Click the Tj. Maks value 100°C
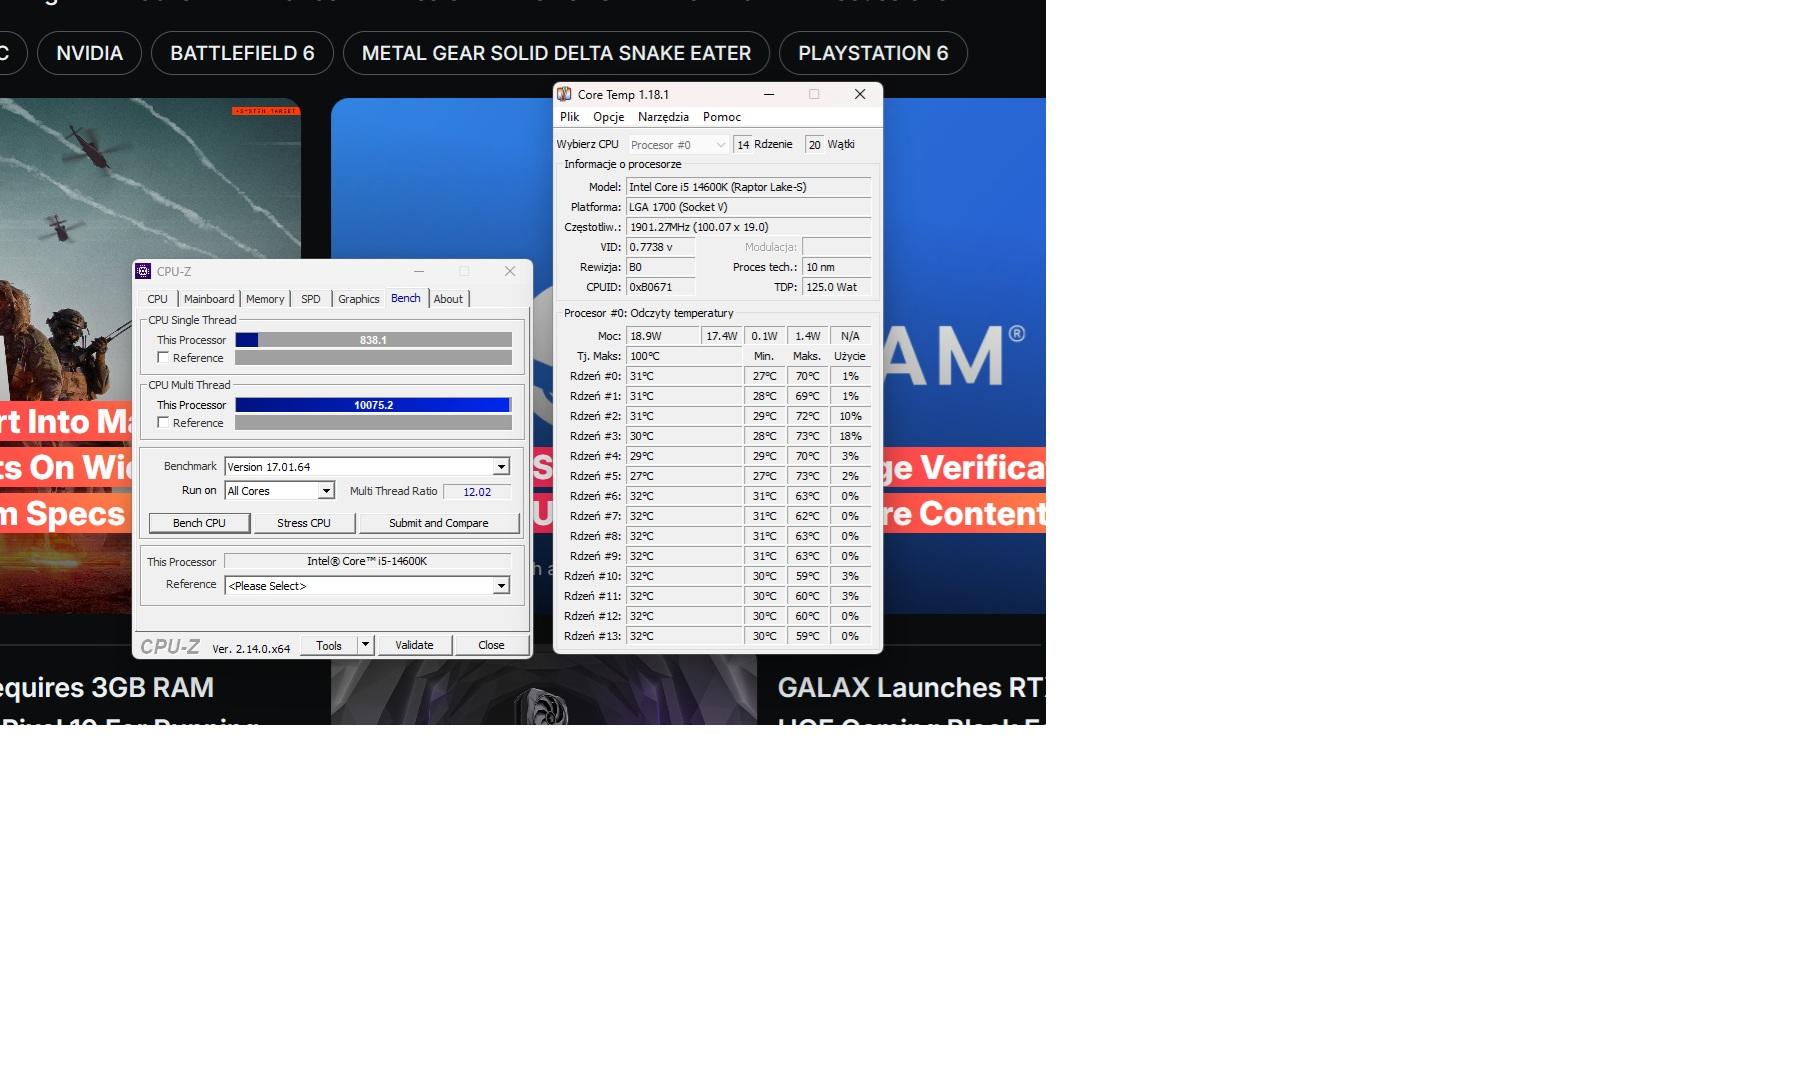The width and height of the screenshot is (1803, 1074). coord(684,356)
